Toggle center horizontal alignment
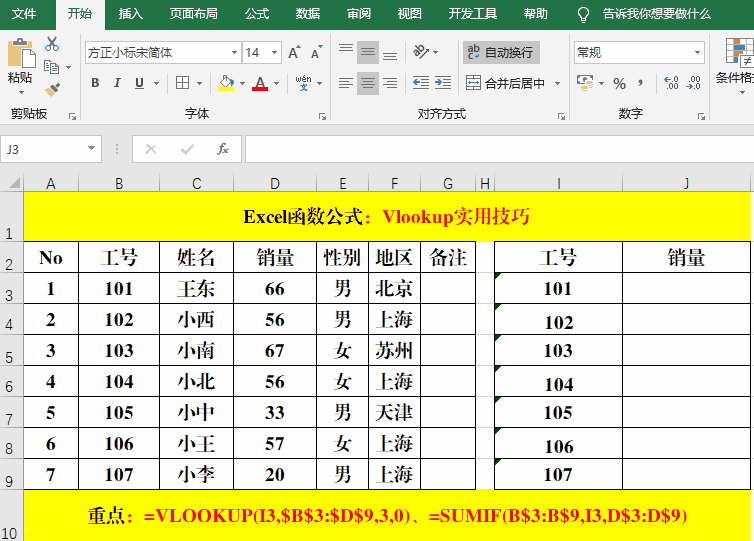 pyautogui.click(x=368, y=83)
